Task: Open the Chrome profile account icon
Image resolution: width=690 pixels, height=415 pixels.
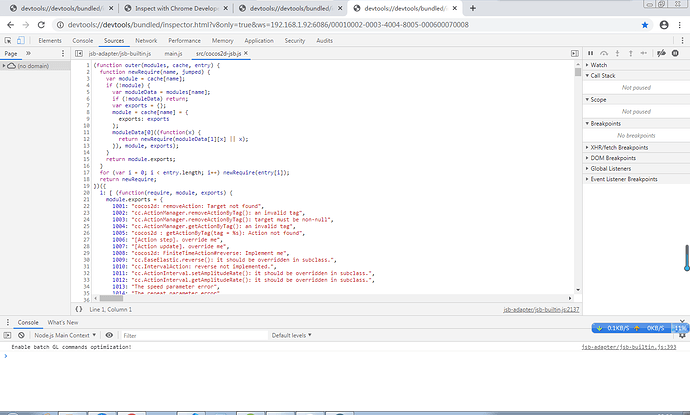Action: pyautogui.click(x=664, y=25)
